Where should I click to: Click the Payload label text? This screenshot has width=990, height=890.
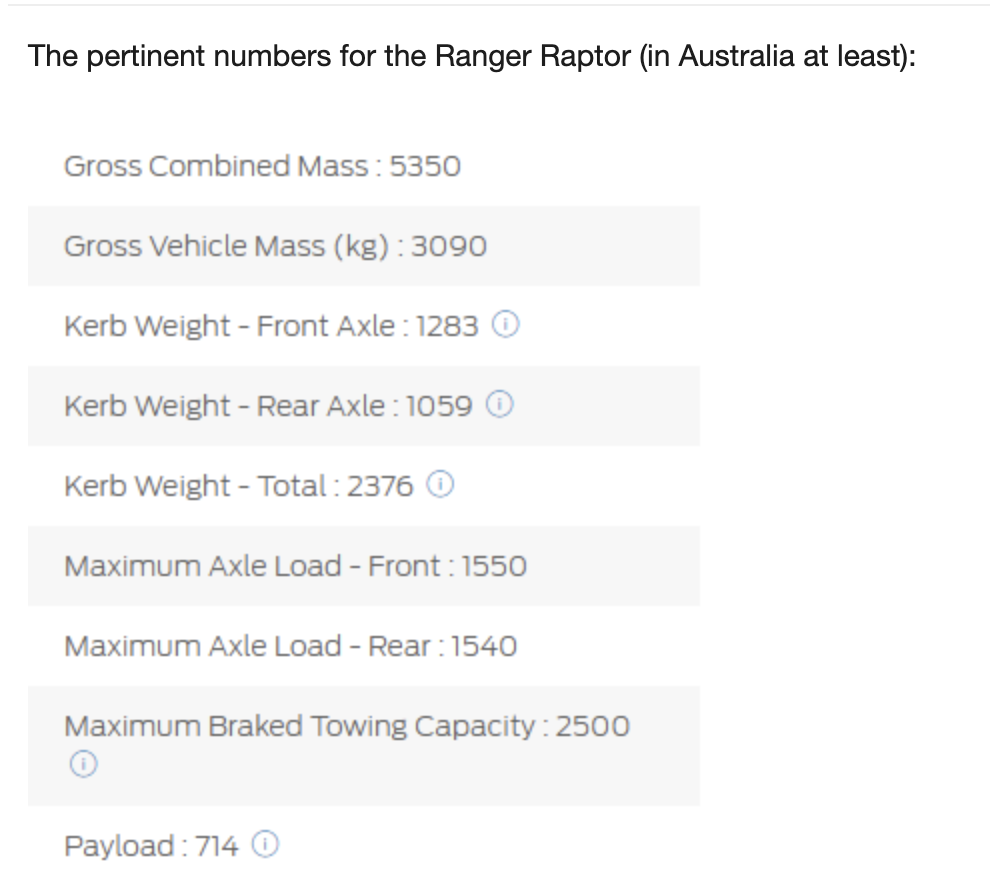(x=120, y=846)
